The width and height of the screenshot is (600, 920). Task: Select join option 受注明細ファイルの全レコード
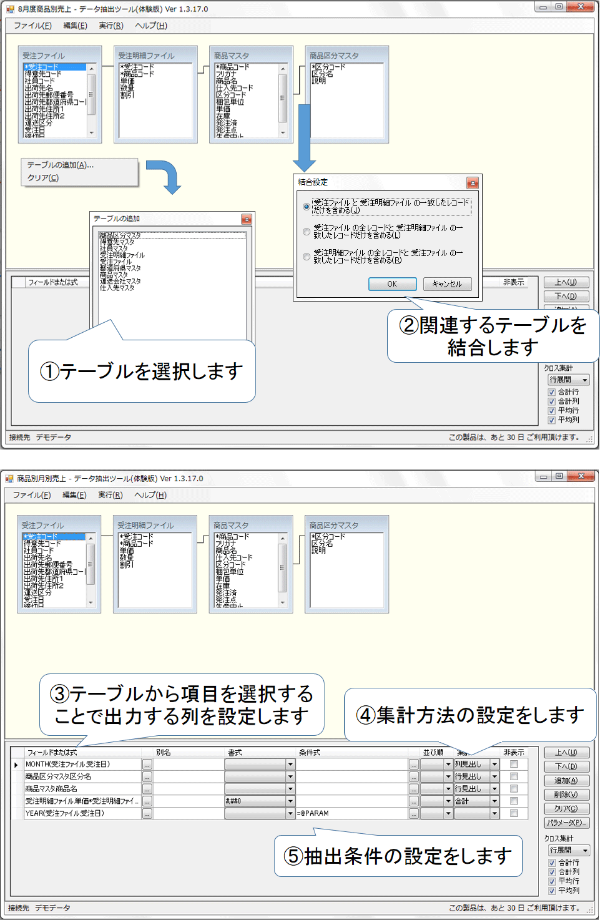click(x=306, y=256)
